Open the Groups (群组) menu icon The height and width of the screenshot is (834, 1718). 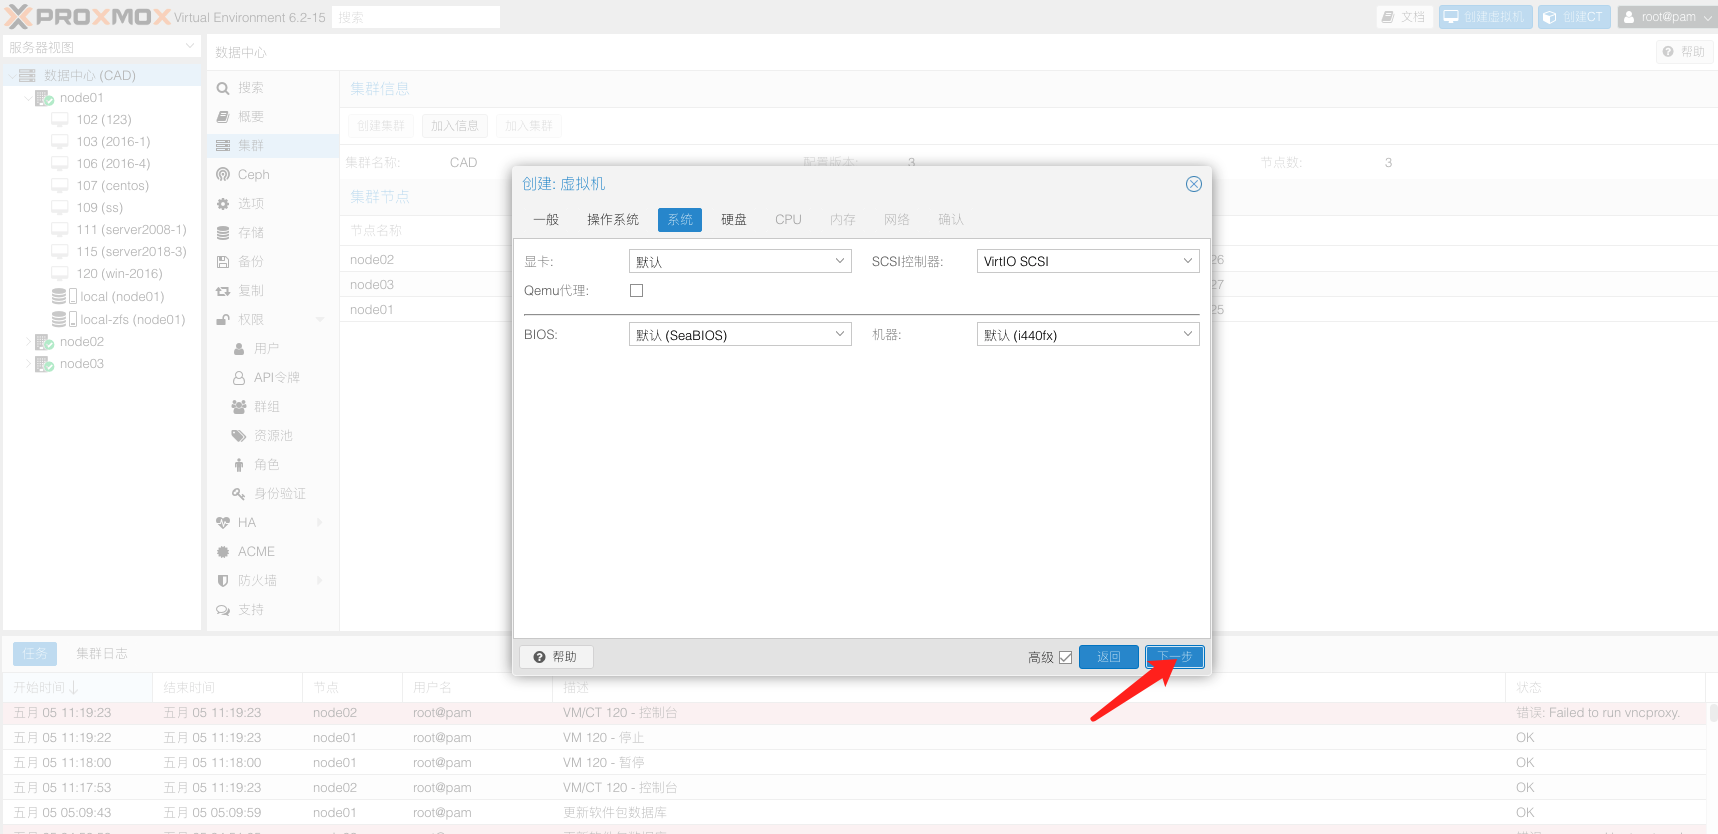[x=239, y=407]
